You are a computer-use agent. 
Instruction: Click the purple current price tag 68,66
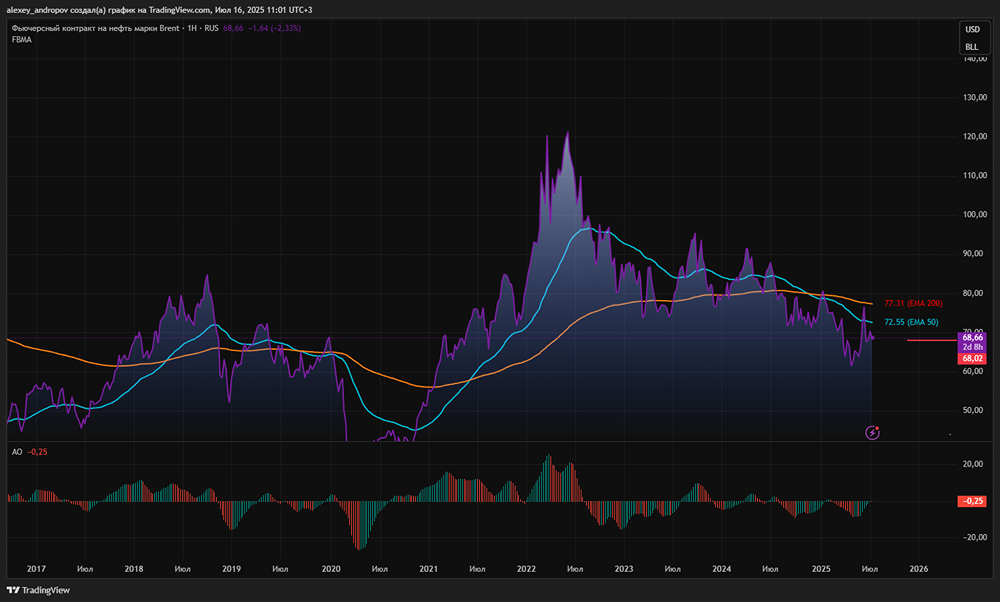coord(973,338)
